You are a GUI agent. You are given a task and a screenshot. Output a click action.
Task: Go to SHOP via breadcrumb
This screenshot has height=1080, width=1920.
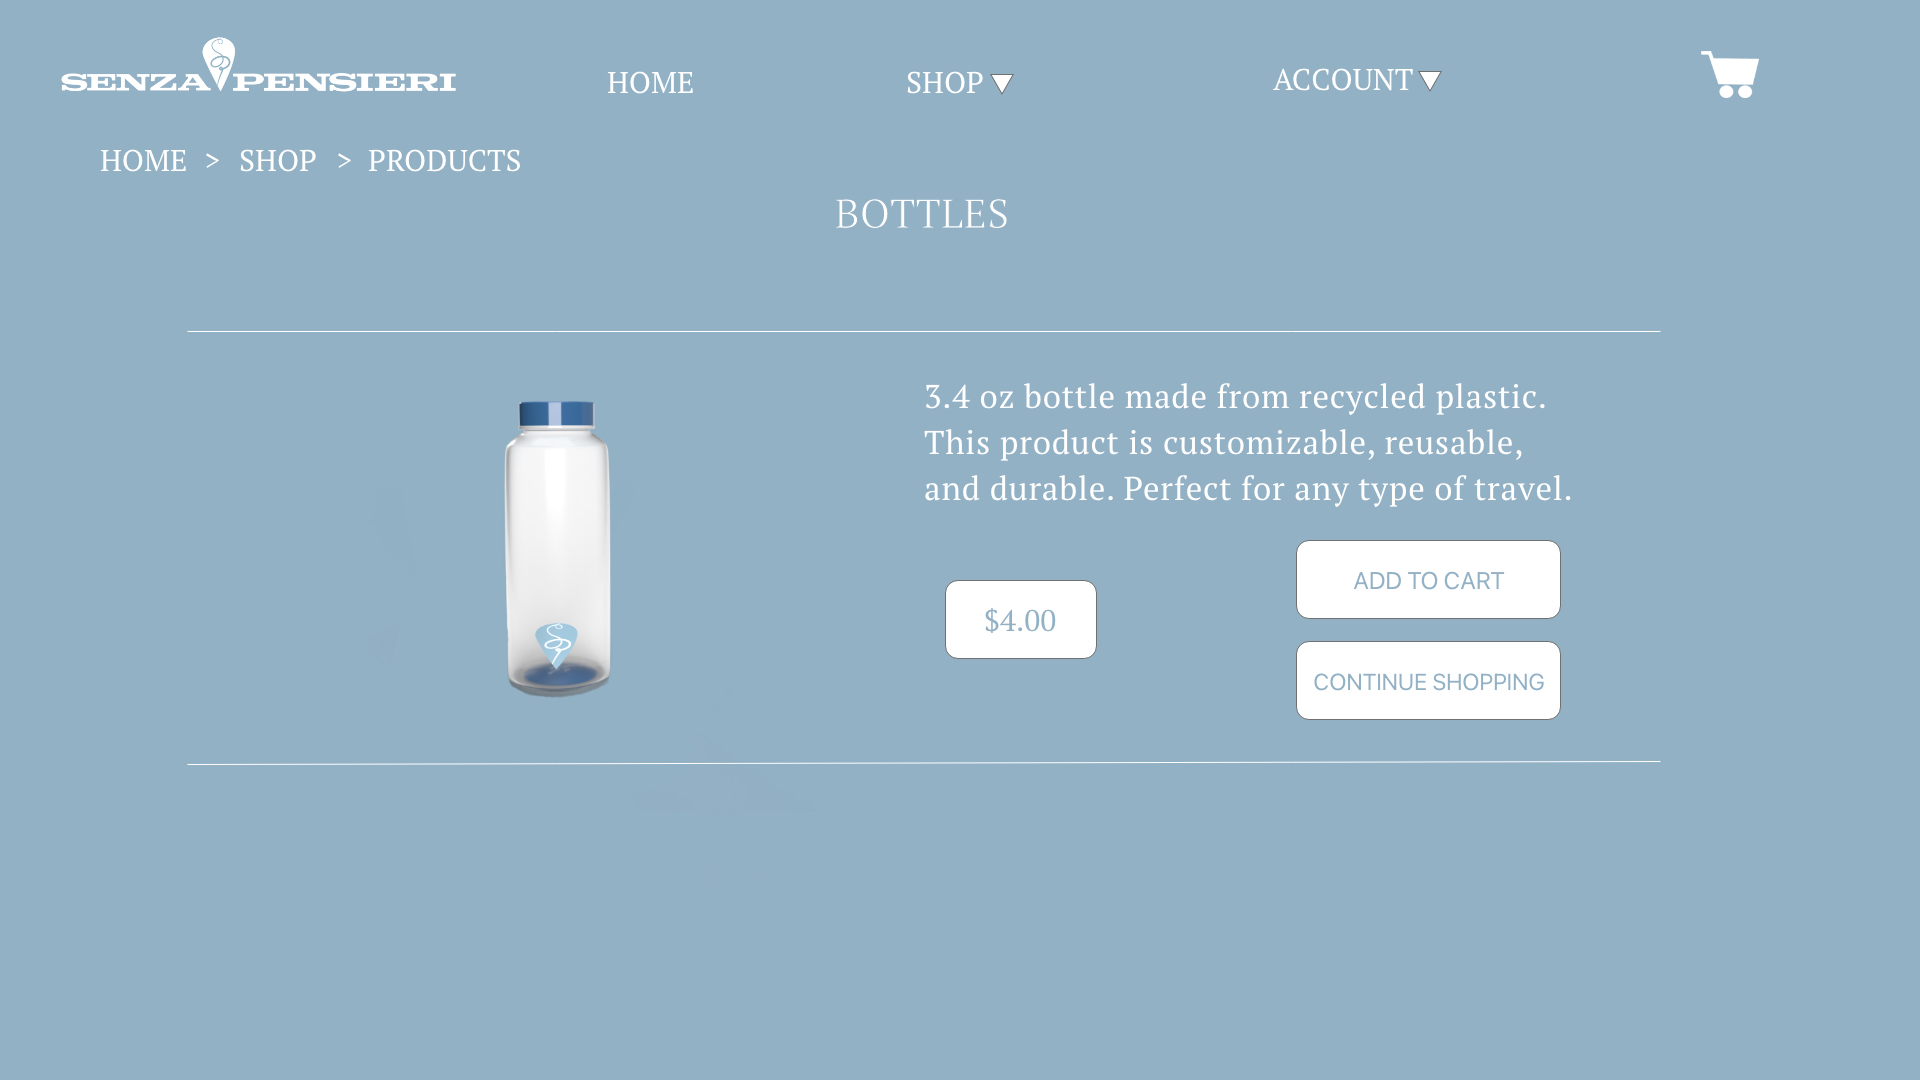click(278, 160)
